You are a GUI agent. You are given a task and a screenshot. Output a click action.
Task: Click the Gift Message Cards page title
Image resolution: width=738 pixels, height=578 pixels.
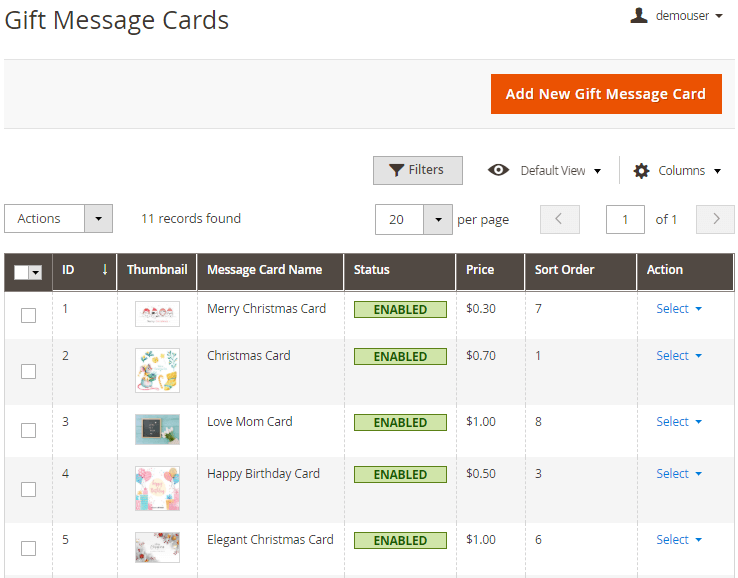(x=116, y=20)
